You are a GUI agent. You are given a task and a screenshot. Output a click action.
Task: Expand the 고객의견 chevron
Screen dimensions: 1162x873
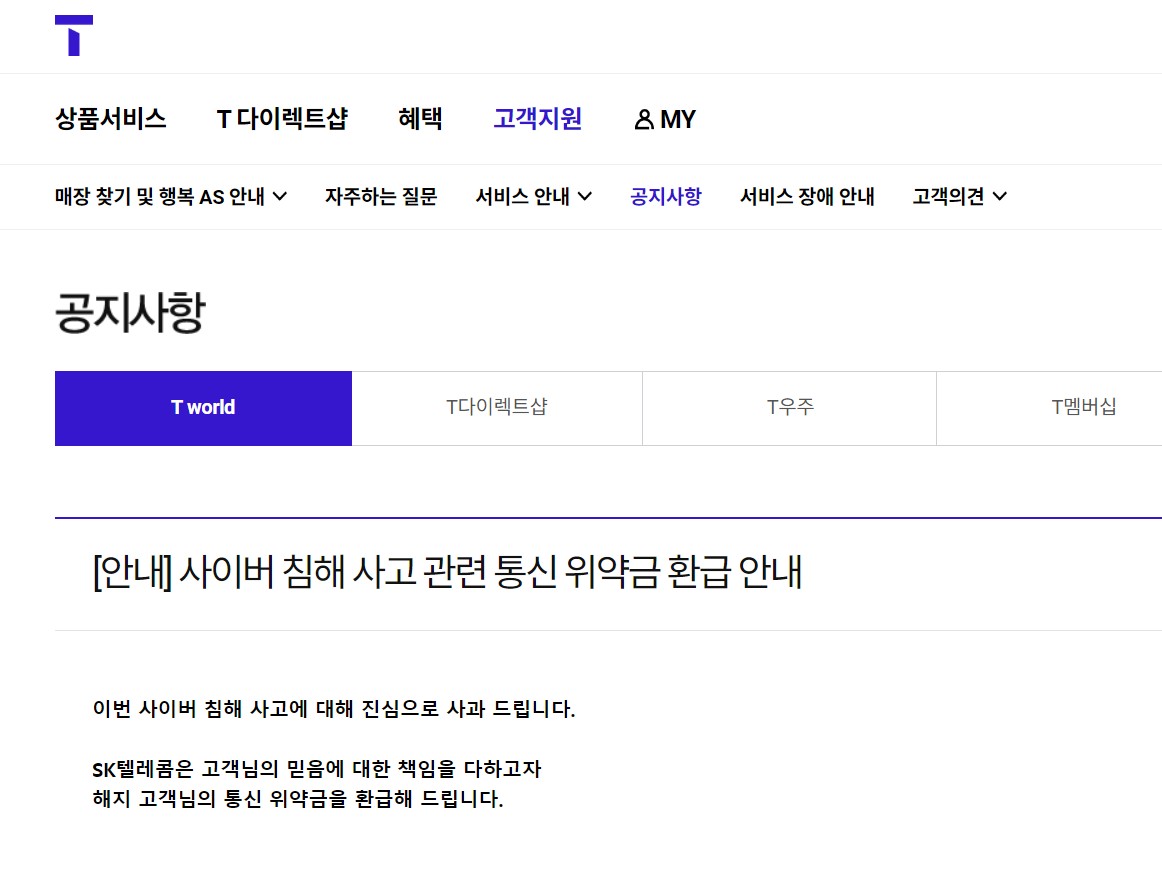[1000, 196]
